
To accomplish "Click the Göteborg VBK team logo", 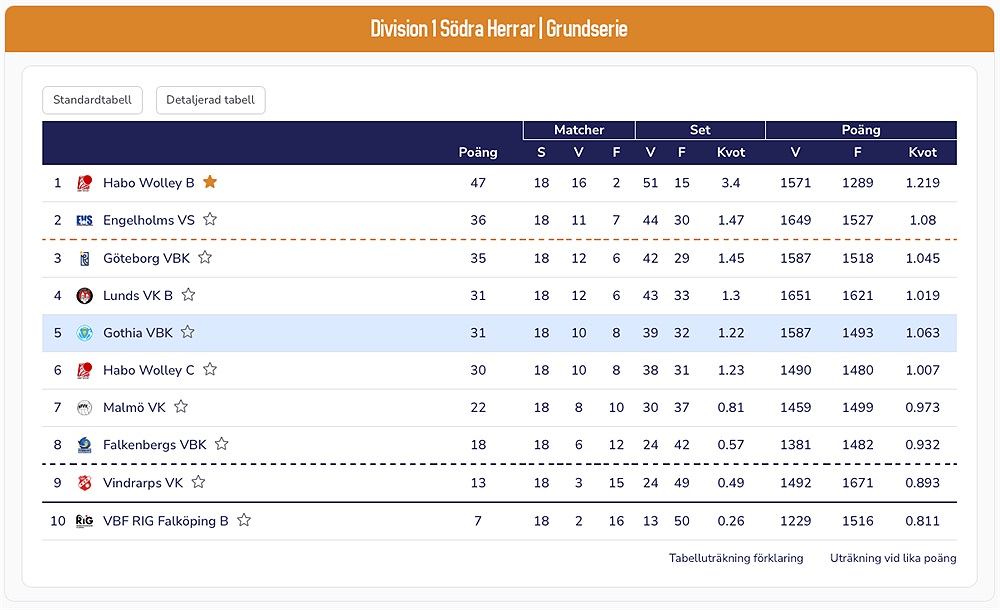I will click(85, 258).
